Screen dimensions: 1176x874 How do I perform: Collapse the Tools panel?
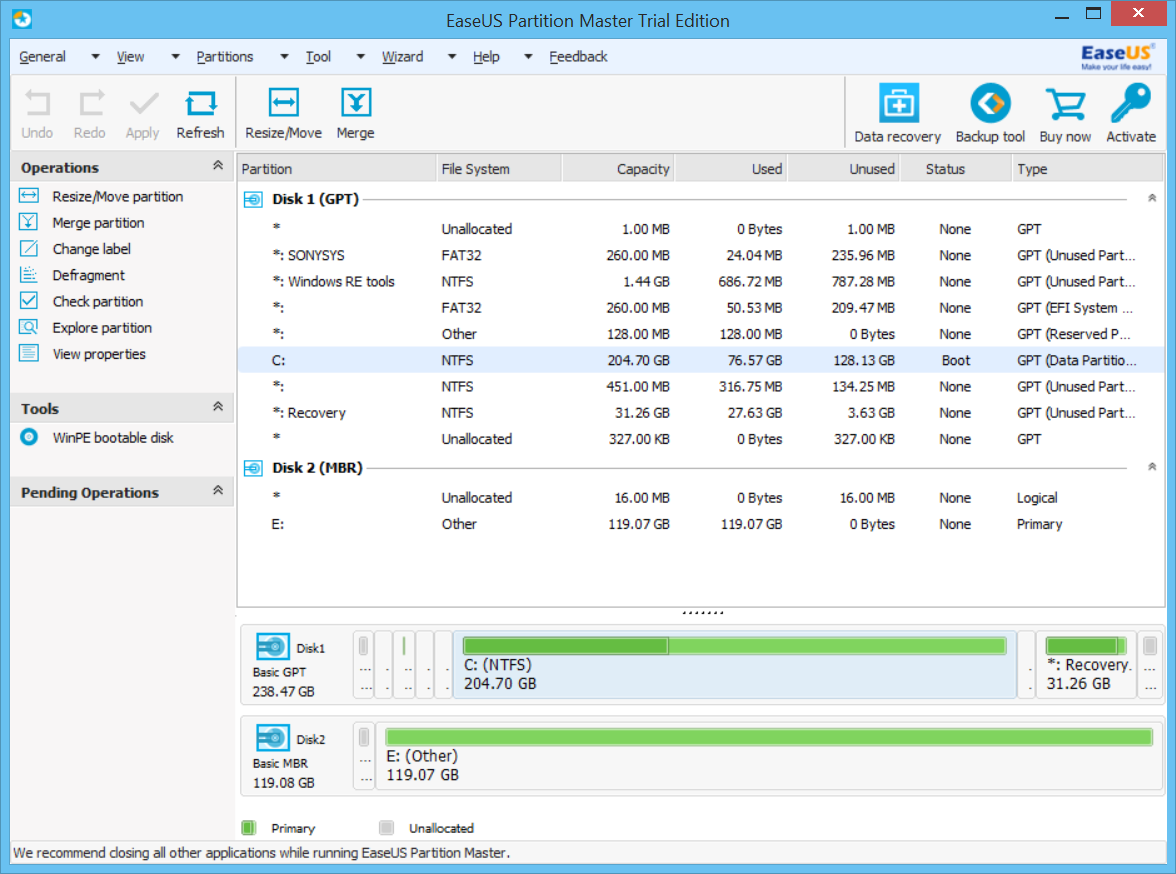pos(218,407)
